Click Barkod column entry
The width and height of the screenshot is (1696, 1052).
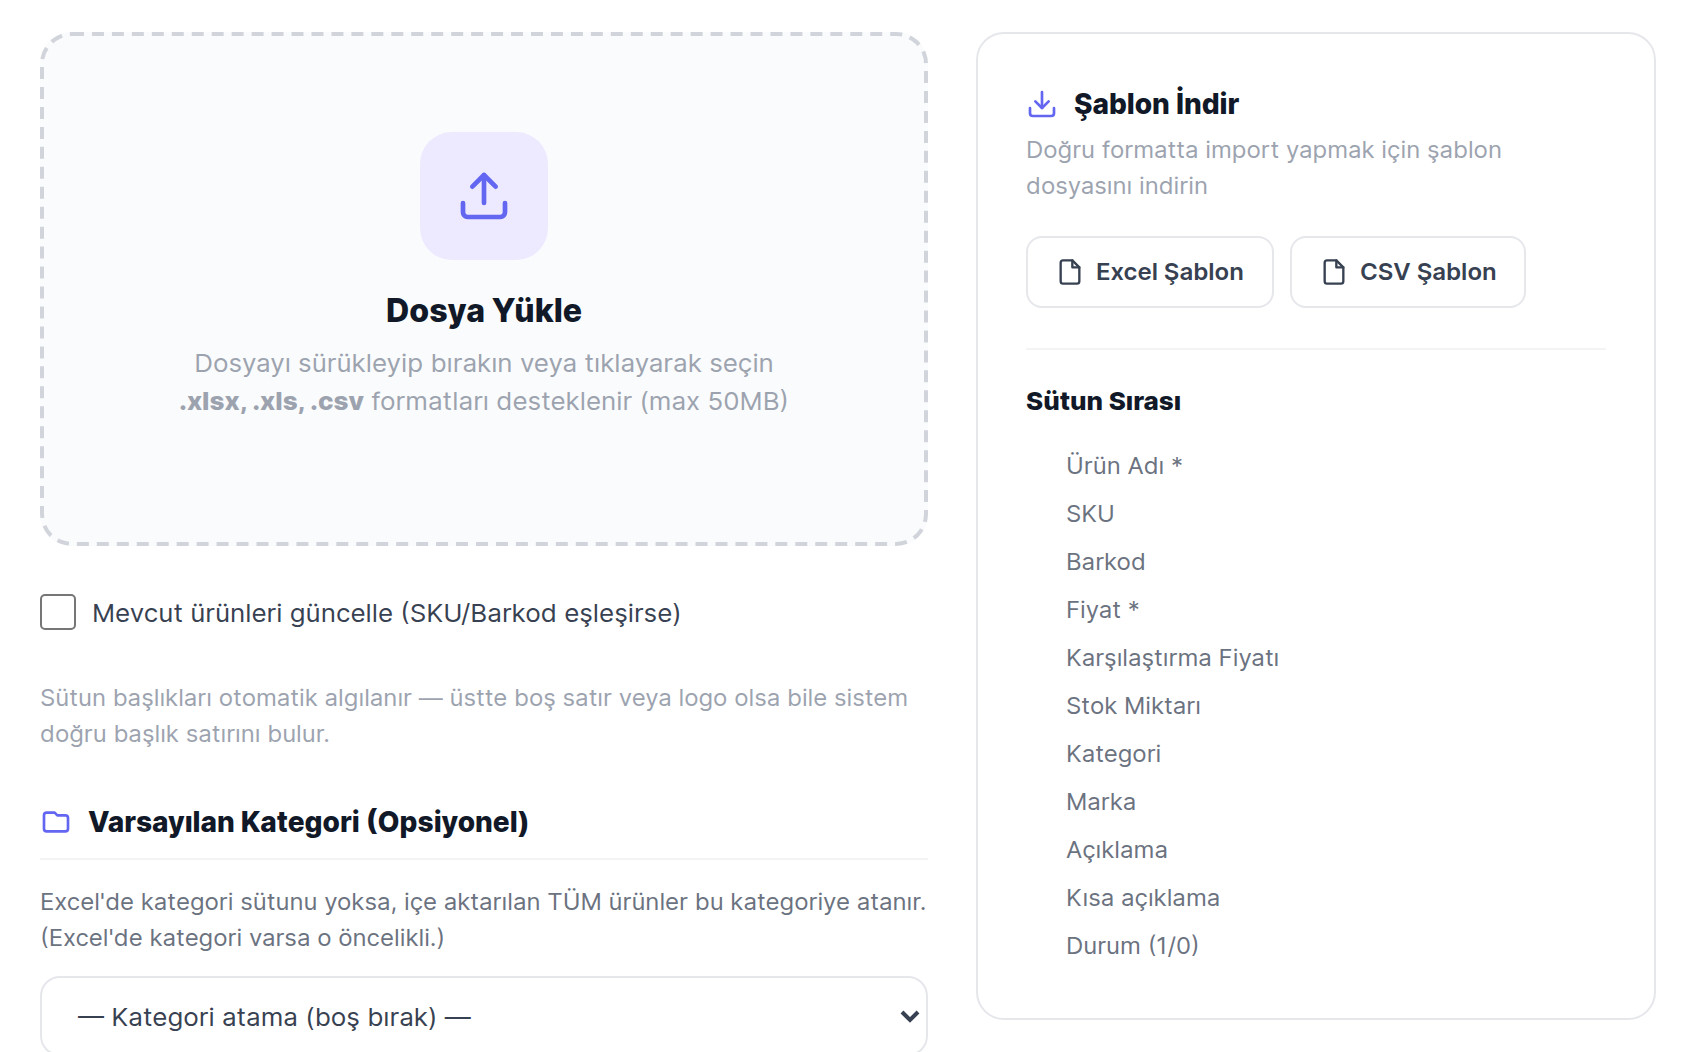point(1105,561)
